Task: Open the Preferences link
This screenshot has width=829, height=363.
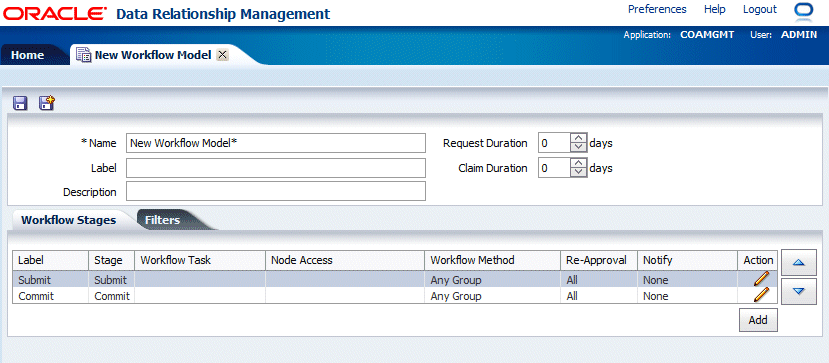Action: [657, 9]
